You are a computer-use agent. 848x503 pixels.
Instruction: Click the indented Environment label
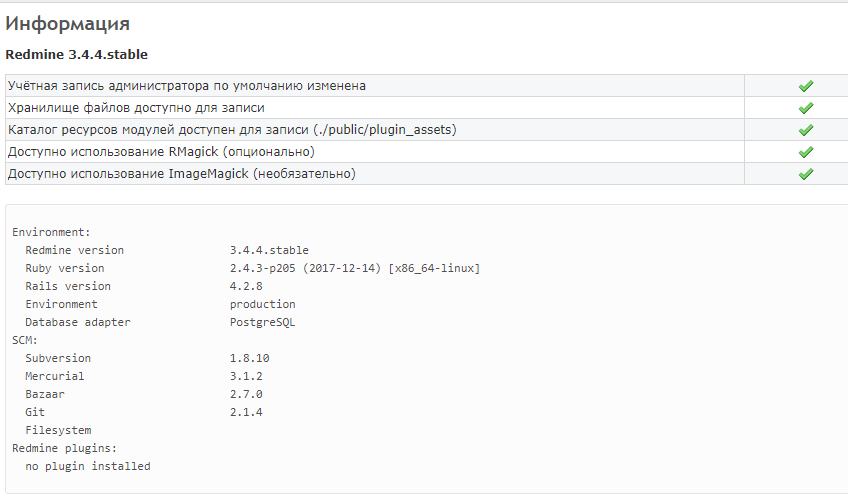[x=62, y=304]
